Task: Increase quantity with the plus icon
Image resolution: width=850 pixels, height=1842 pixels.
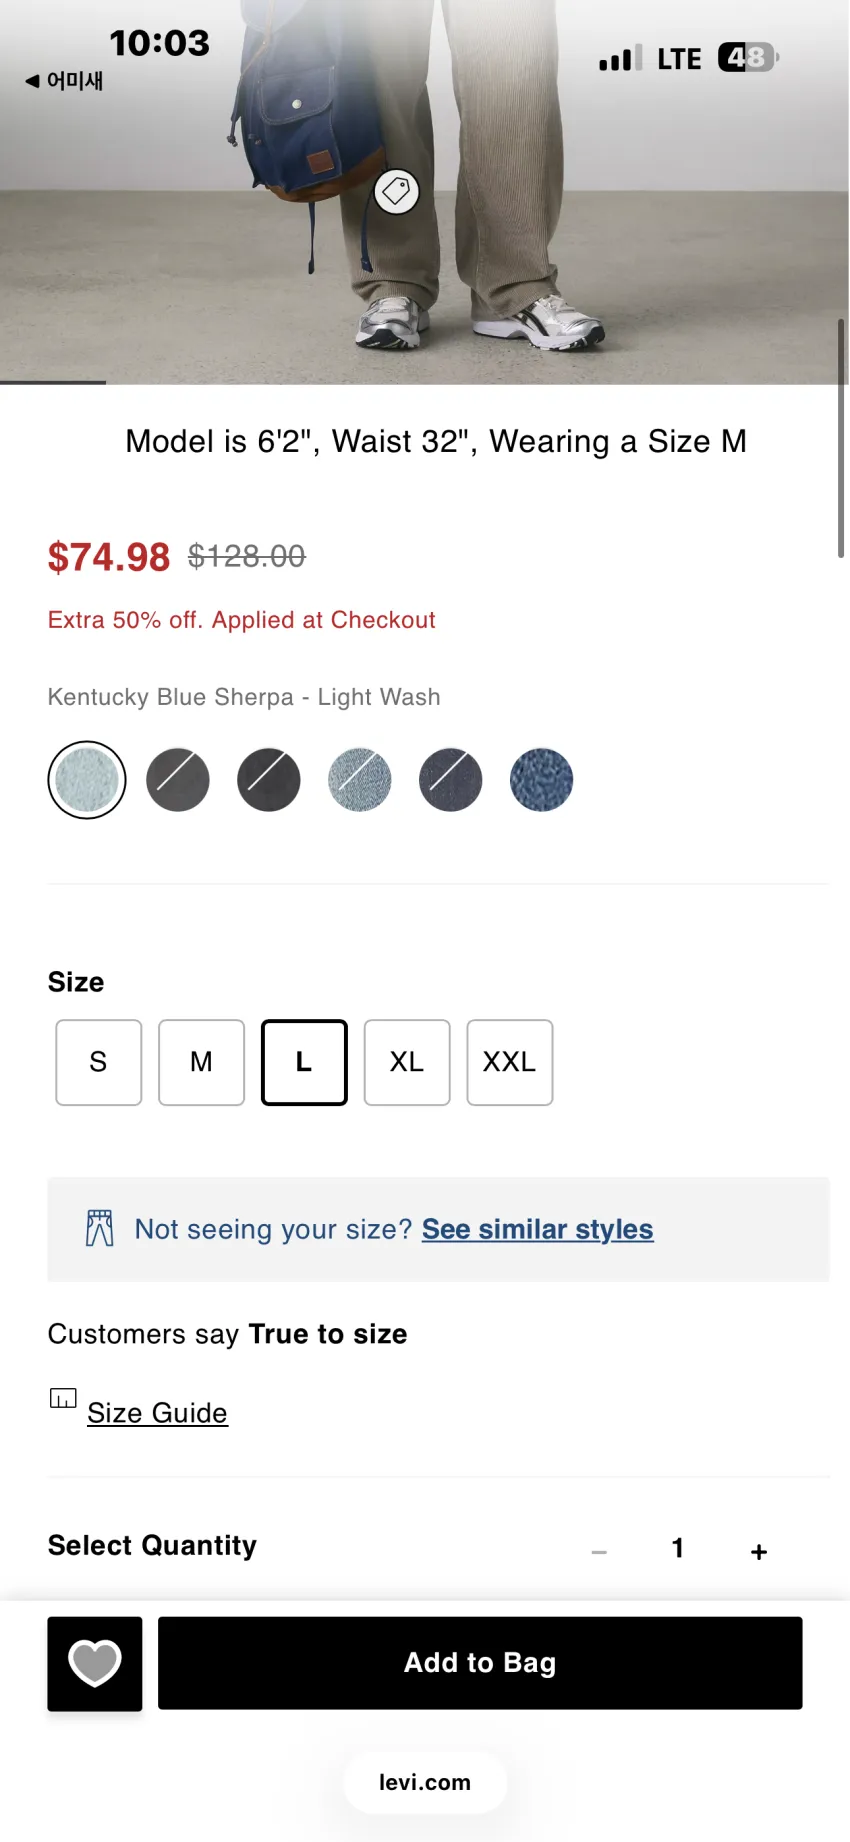Action: pos(759,1551)
